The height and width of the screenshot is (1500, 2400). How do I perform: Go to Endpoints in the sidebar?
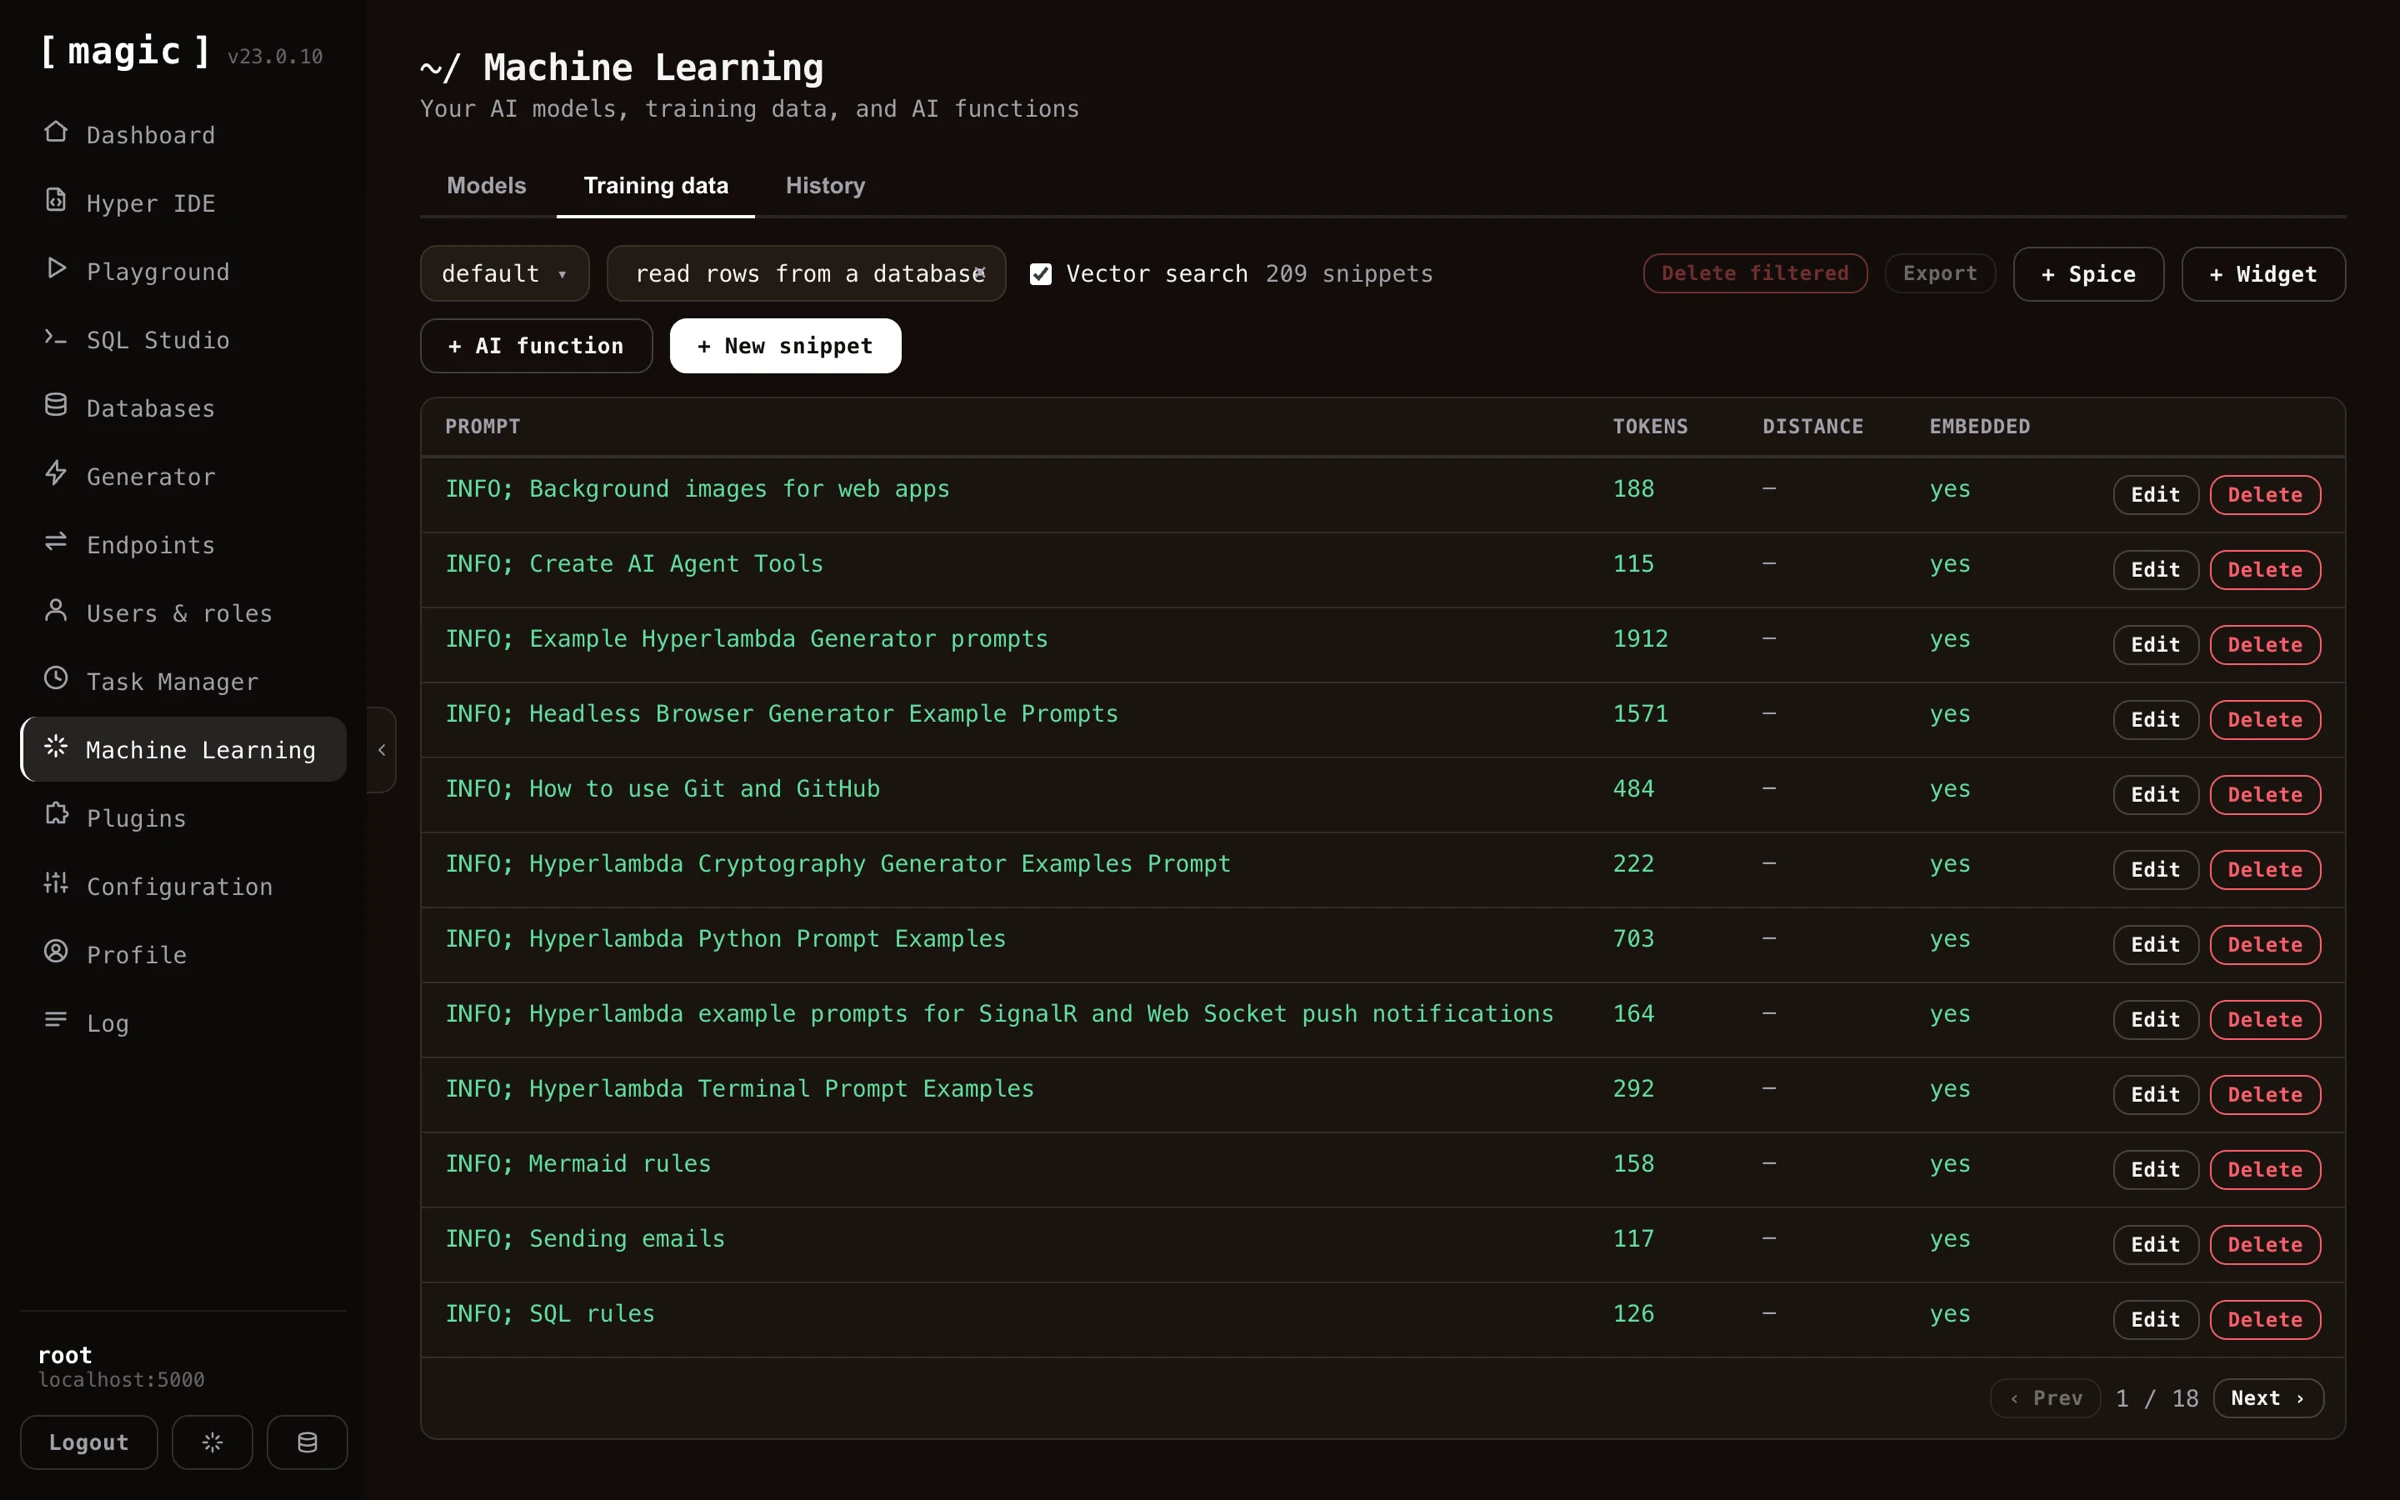tap(183, 544)
